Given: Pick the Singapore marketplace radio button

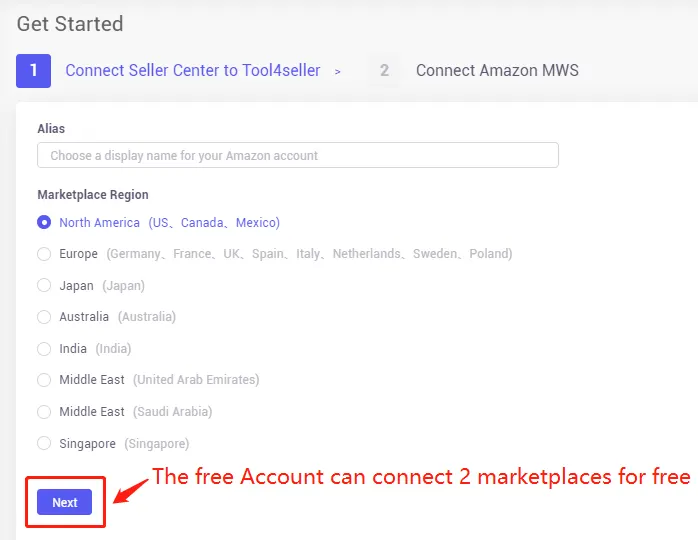Looking at the screenshot, I should [44, 443].
